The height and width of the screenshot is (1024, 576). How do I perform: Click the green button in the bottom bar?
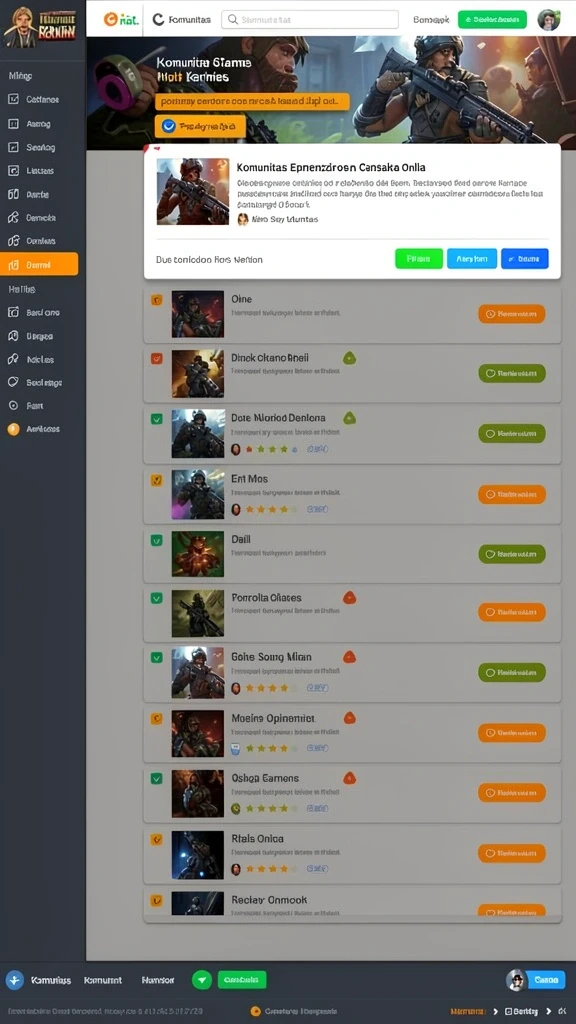(242, 980)
